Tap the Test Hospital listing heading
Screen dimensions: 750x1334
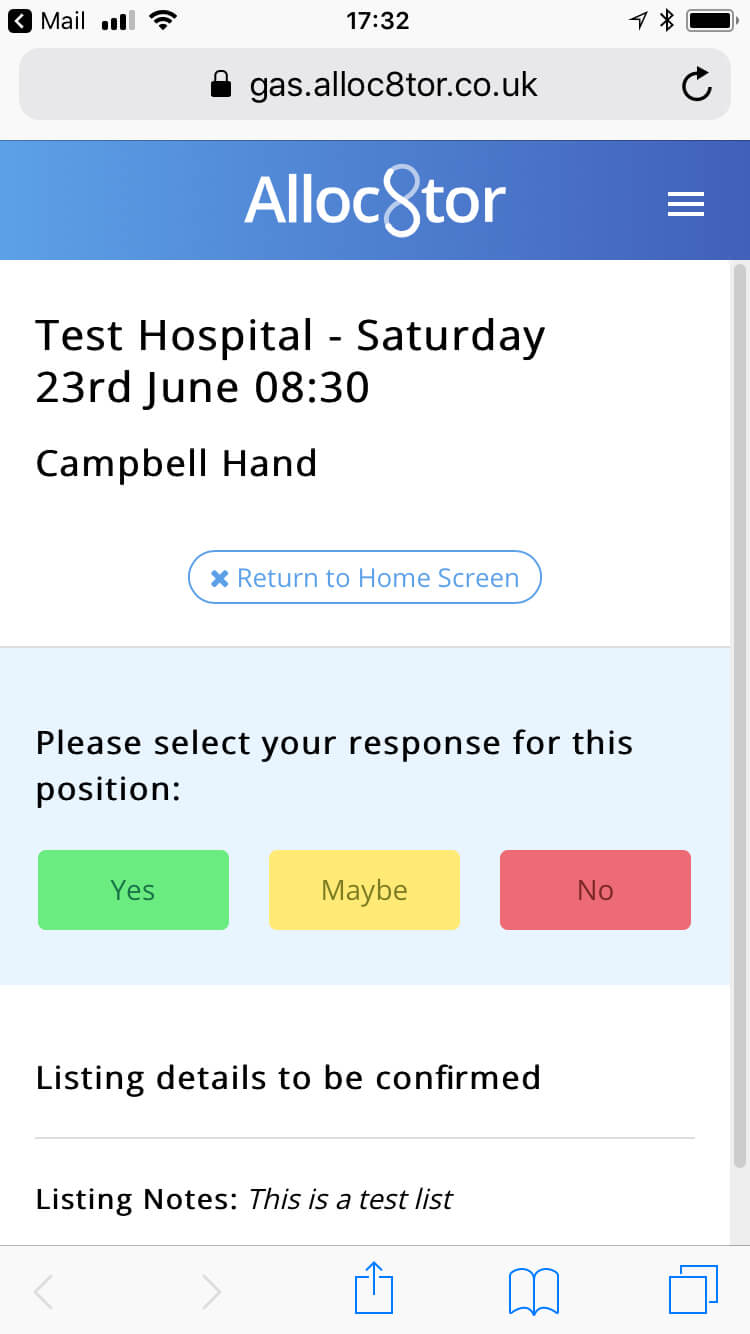(x=290, y=360)
